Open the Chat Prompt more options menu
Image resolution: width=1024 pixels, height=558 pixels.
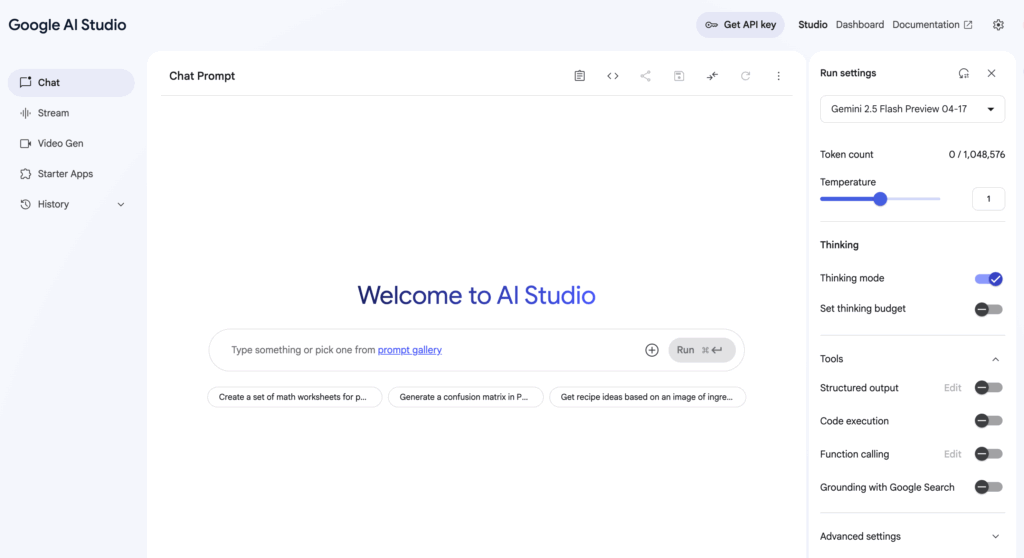778,76
